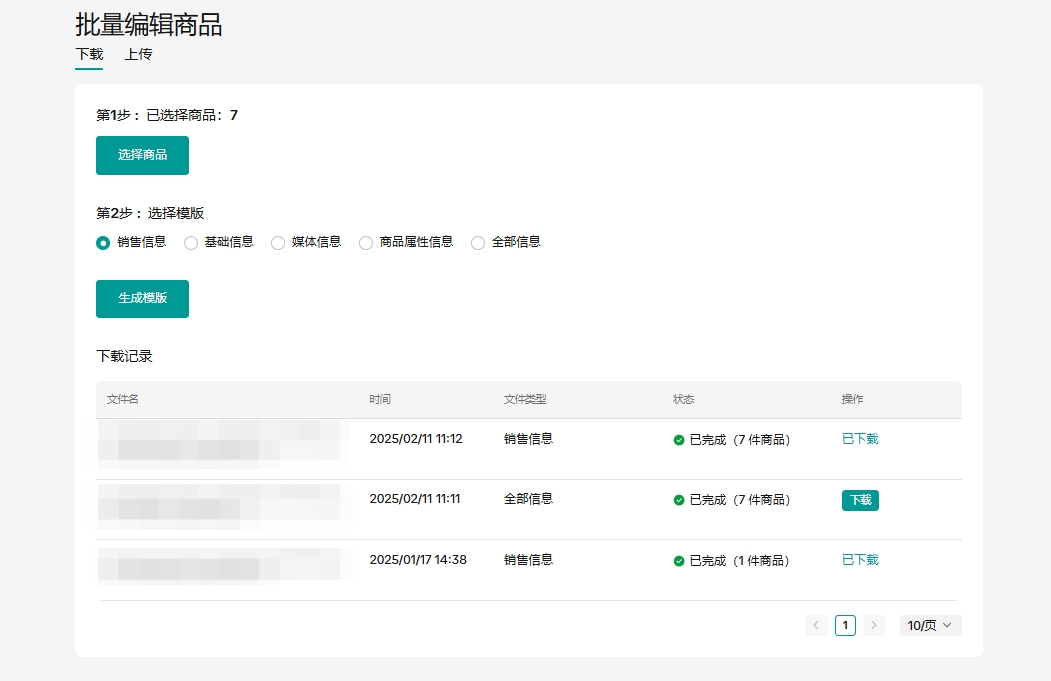The height and width of the screenshot is (681, 1051).
Task: Click the 选择商品 button
Action: tap(142, 155)
